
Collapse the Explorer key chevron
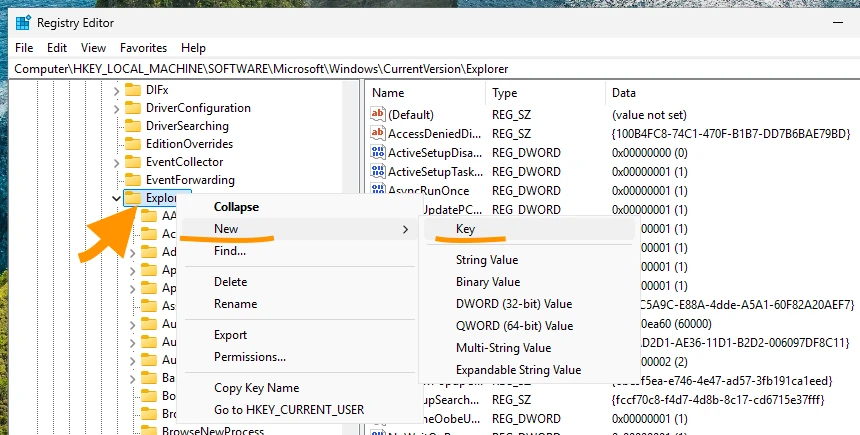[x=116, y=199]
